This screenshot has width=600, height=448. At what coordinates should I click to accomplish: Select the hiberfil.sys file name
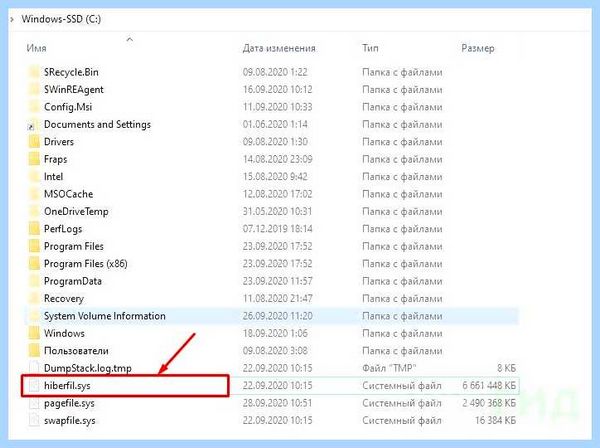pyautogui.click(x=67, y=386)
